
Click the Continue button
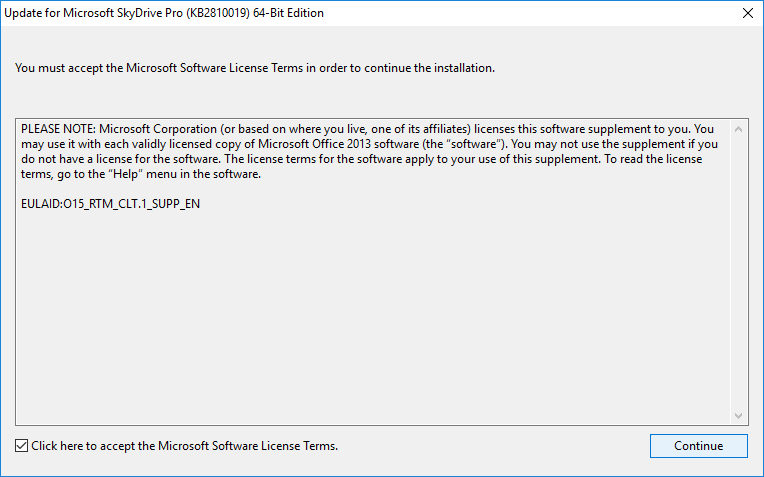click(698, 446)
